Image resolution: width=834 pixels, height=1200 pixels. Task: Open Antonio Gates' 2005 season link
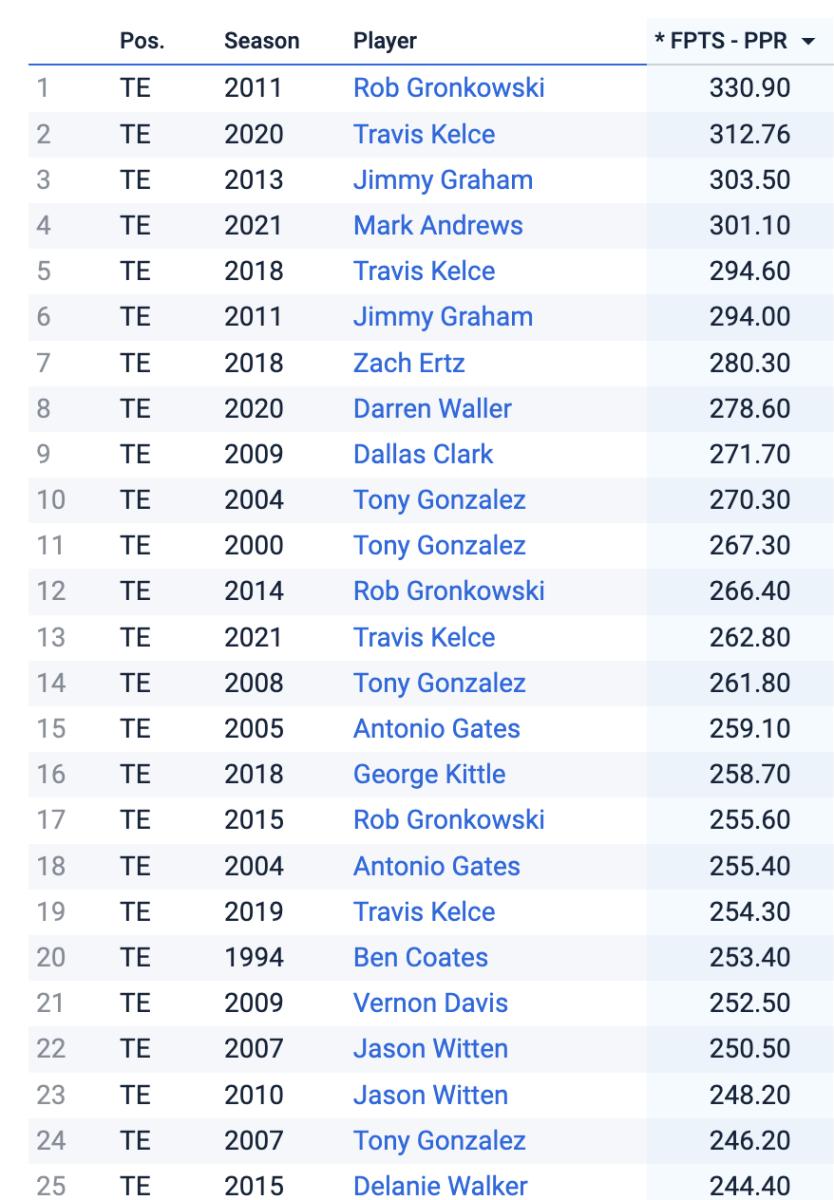(436, 729)
